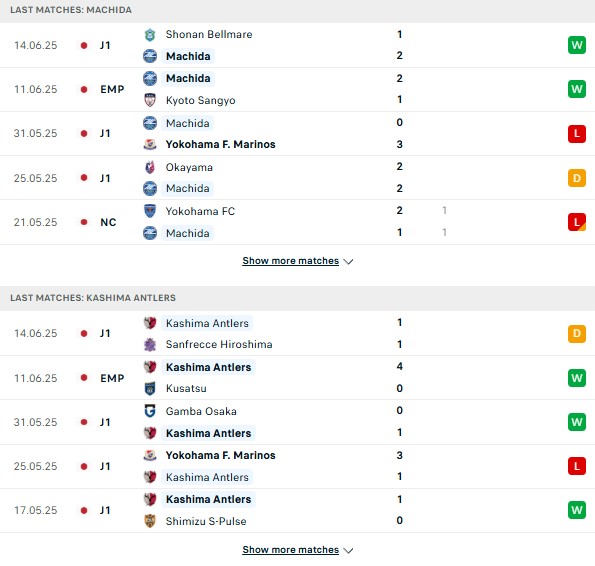Click the EMP competition label for Kashima Antlers vs Kusatsu
The width and height of the screenshot is (595, 566).
point(112,378)
